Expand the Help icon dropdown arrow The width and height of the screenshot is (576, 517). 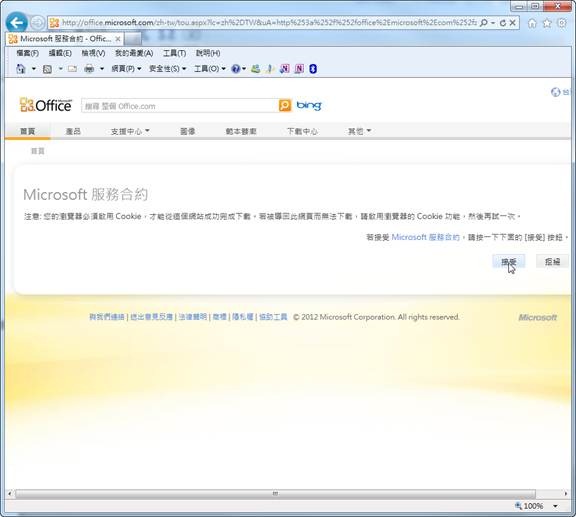pos(244,69)
